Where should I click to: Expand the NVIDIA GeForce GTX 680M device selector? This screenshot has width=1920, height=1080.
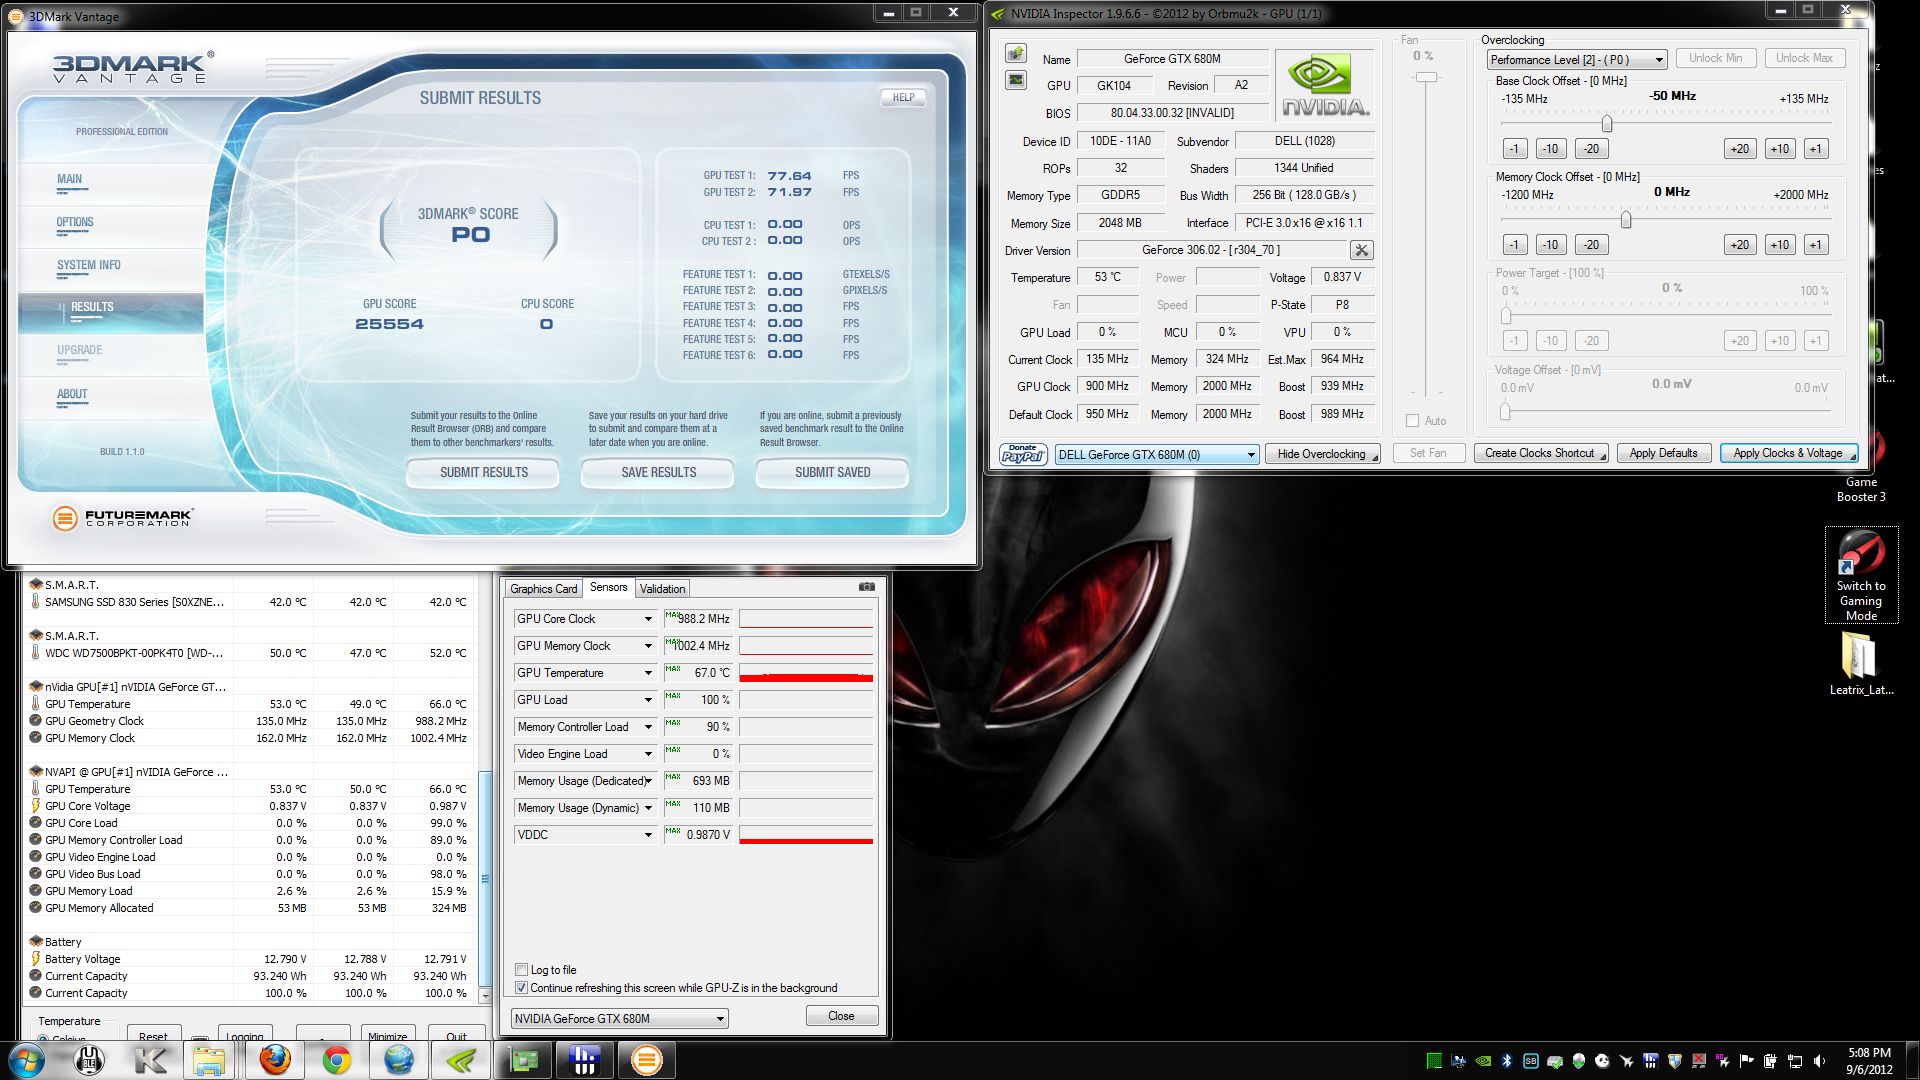(619, 1019)
